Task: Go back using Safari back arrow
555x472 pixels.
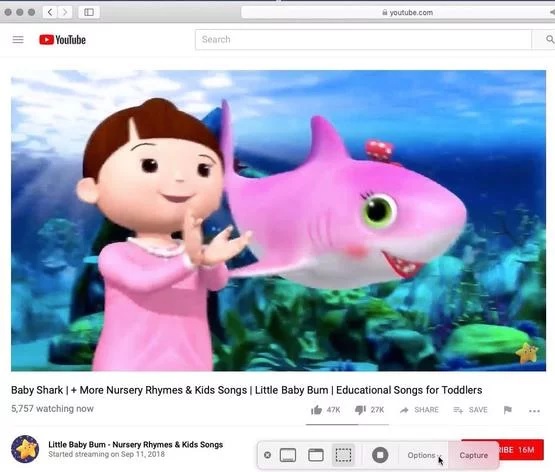Action: (x=50, y=12)
